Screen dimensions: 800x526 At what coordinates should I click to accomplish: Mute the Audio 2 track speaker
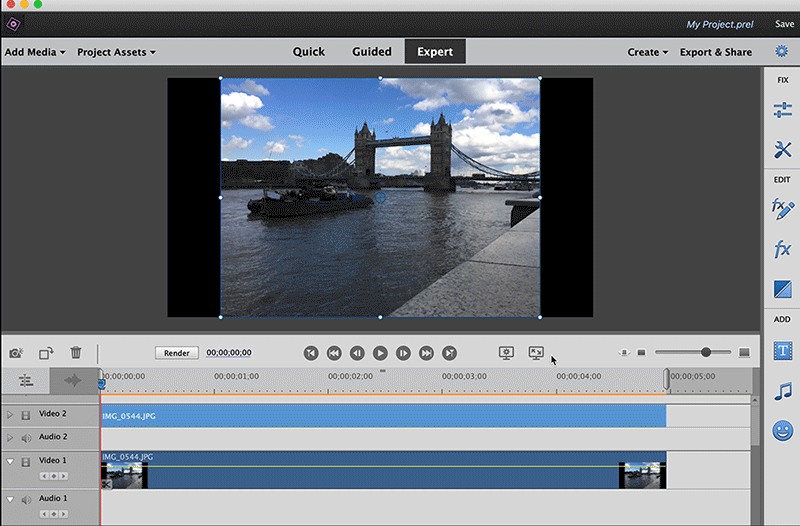click(26, 437)
